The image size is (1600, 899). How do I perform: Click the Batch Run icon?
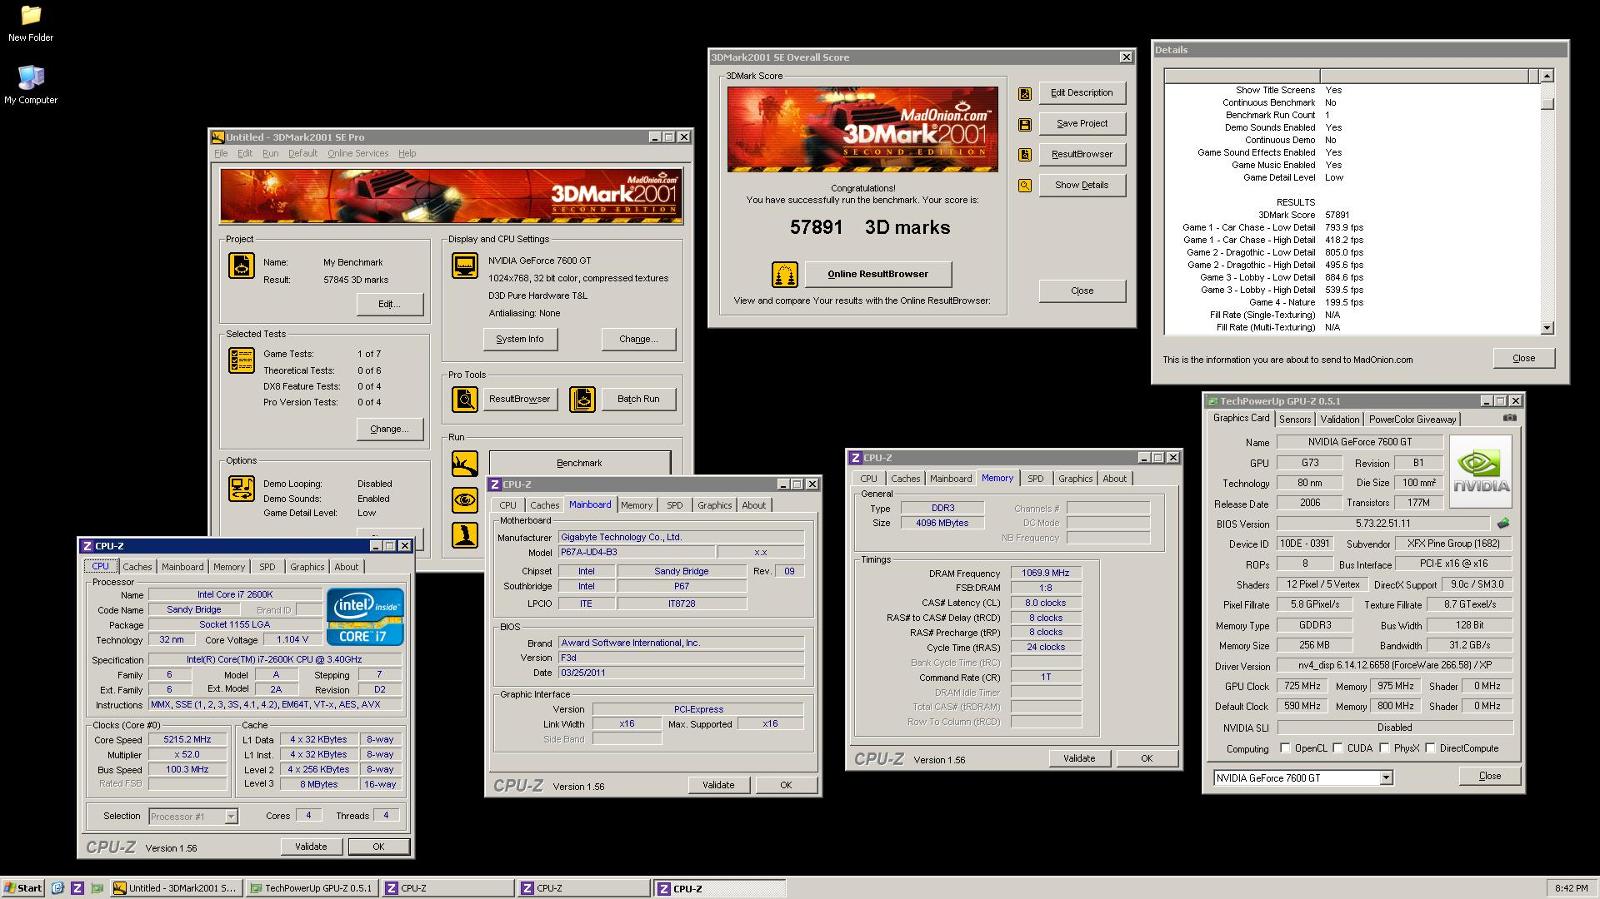pos(582,399)
